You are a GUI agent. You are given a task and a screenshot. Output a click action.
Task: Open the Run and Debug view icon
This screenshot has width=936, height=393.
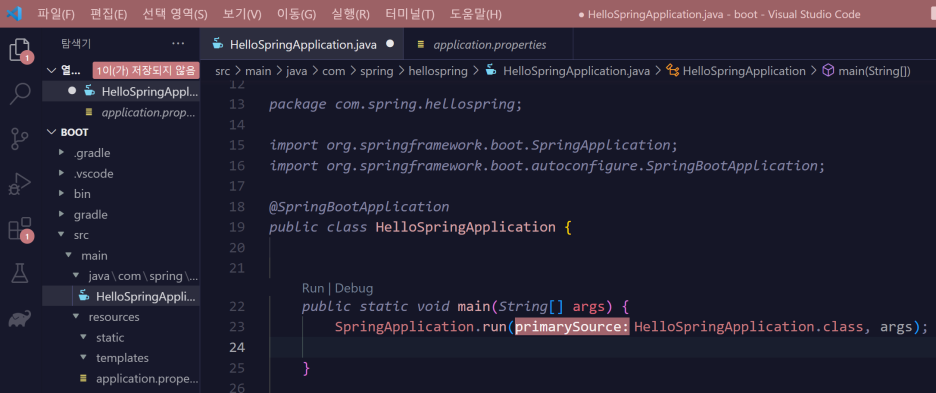(20, 184)
